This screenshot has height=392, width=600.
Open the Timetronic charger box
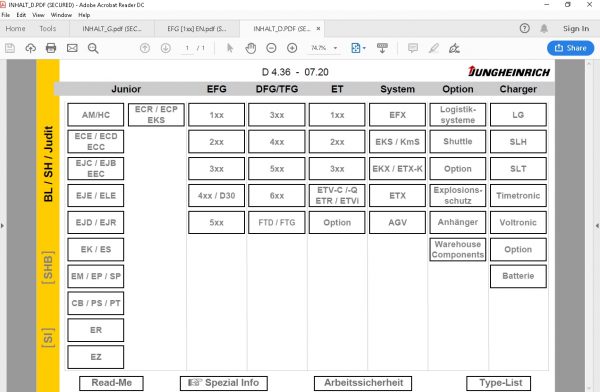518,195
